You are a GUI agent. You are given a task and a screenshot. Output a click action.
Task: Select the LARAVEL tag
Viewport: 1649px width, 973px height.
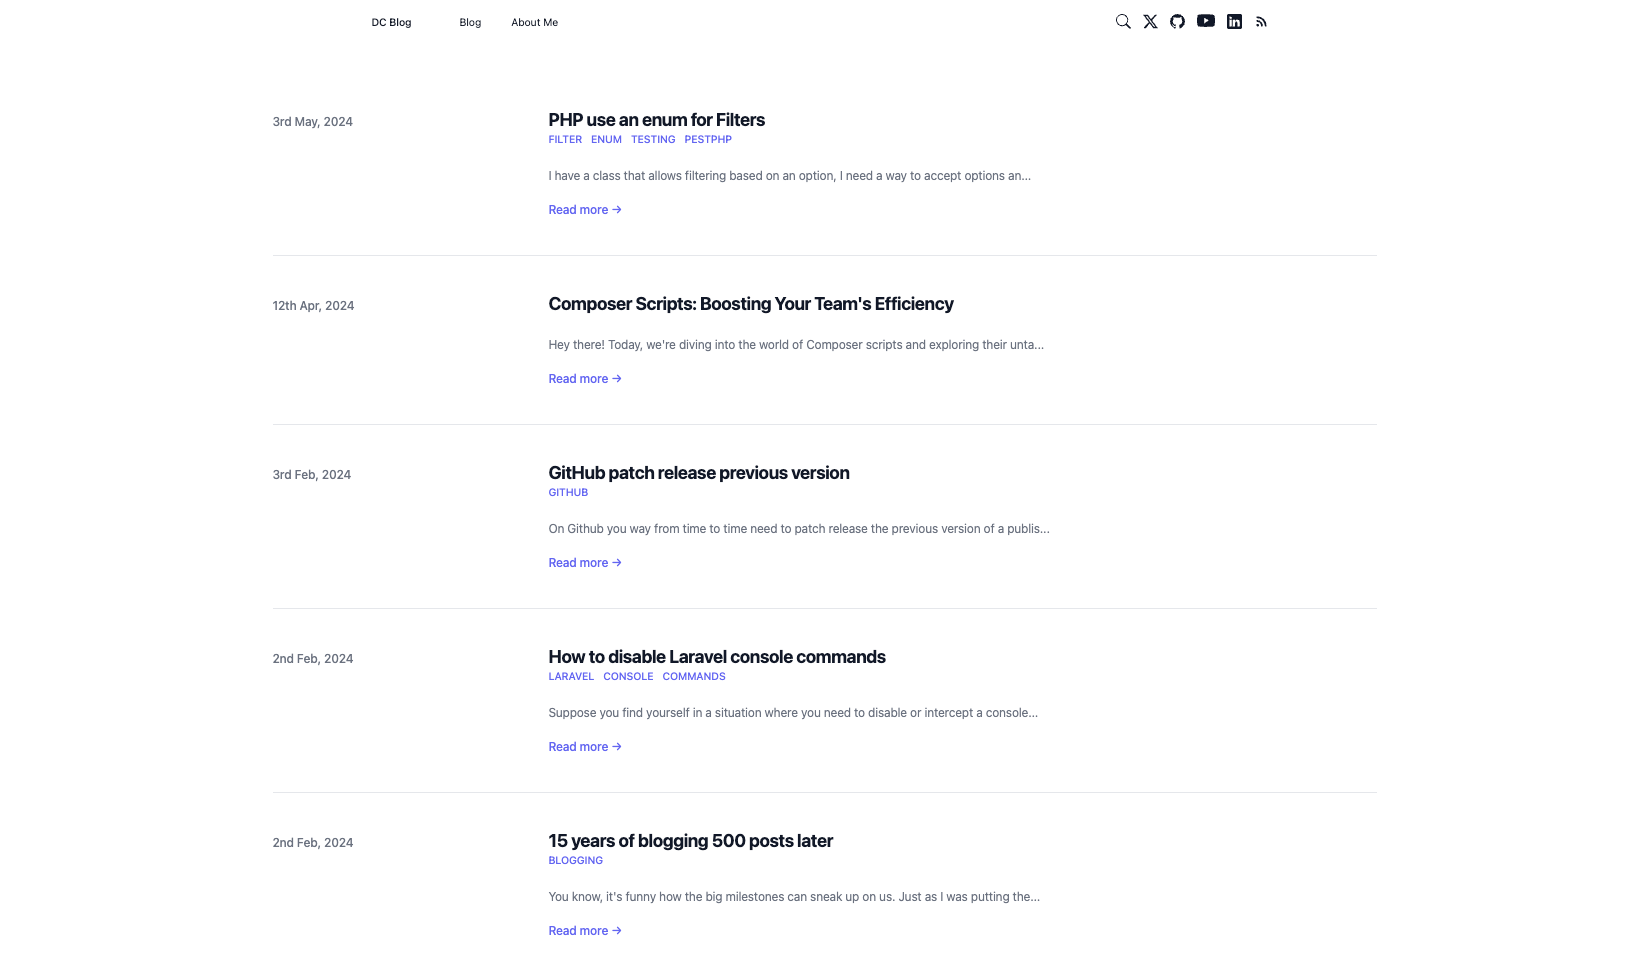coord(571,677)
